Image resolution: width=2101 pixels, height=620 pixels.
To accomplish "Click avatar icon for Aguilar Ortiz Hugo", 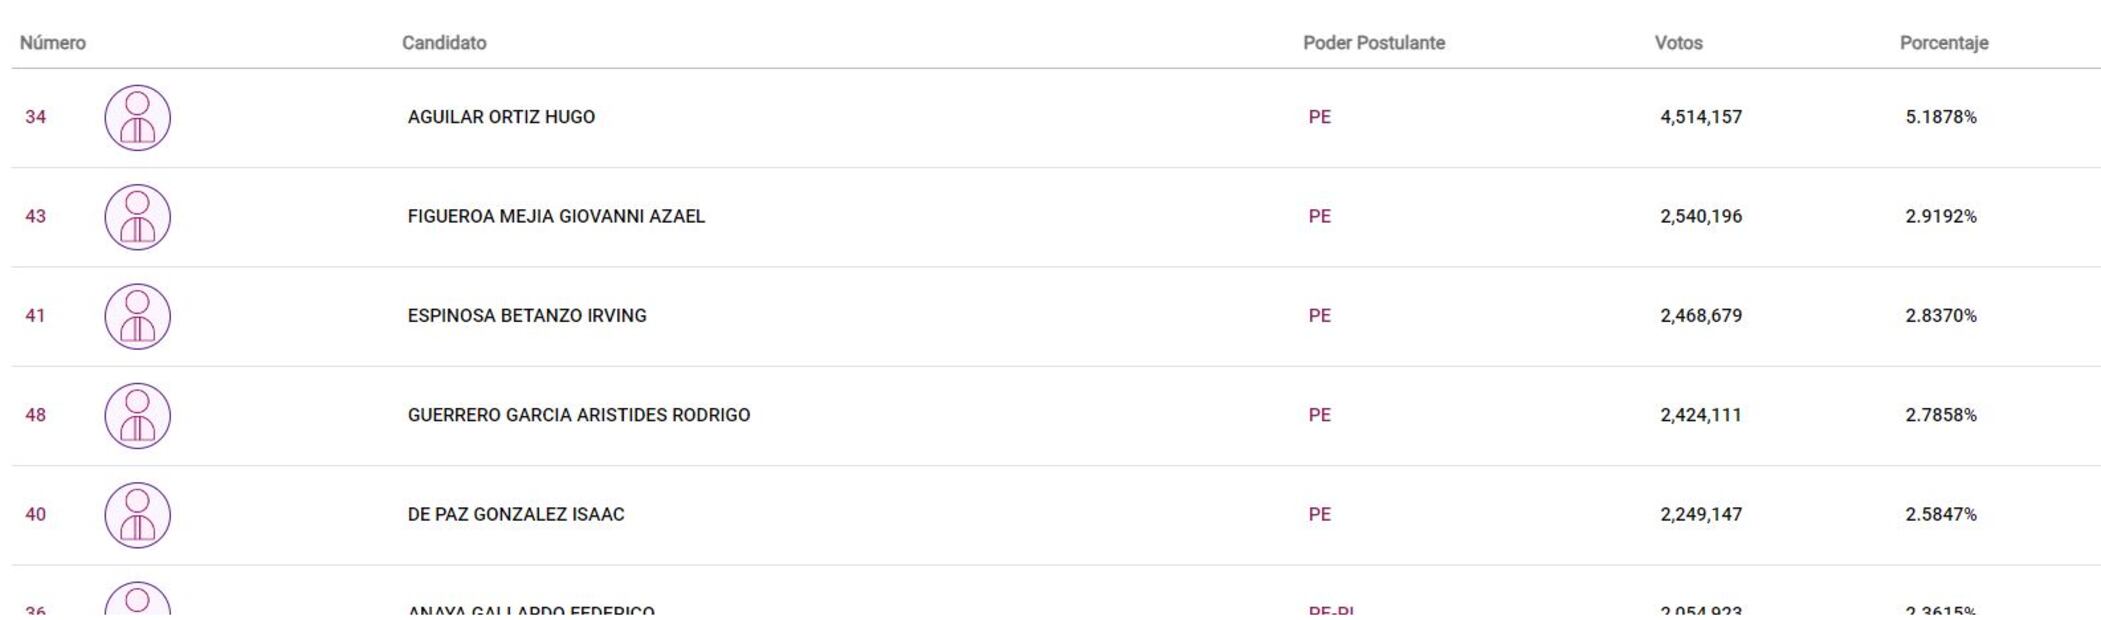I will (x=137, y=118).
